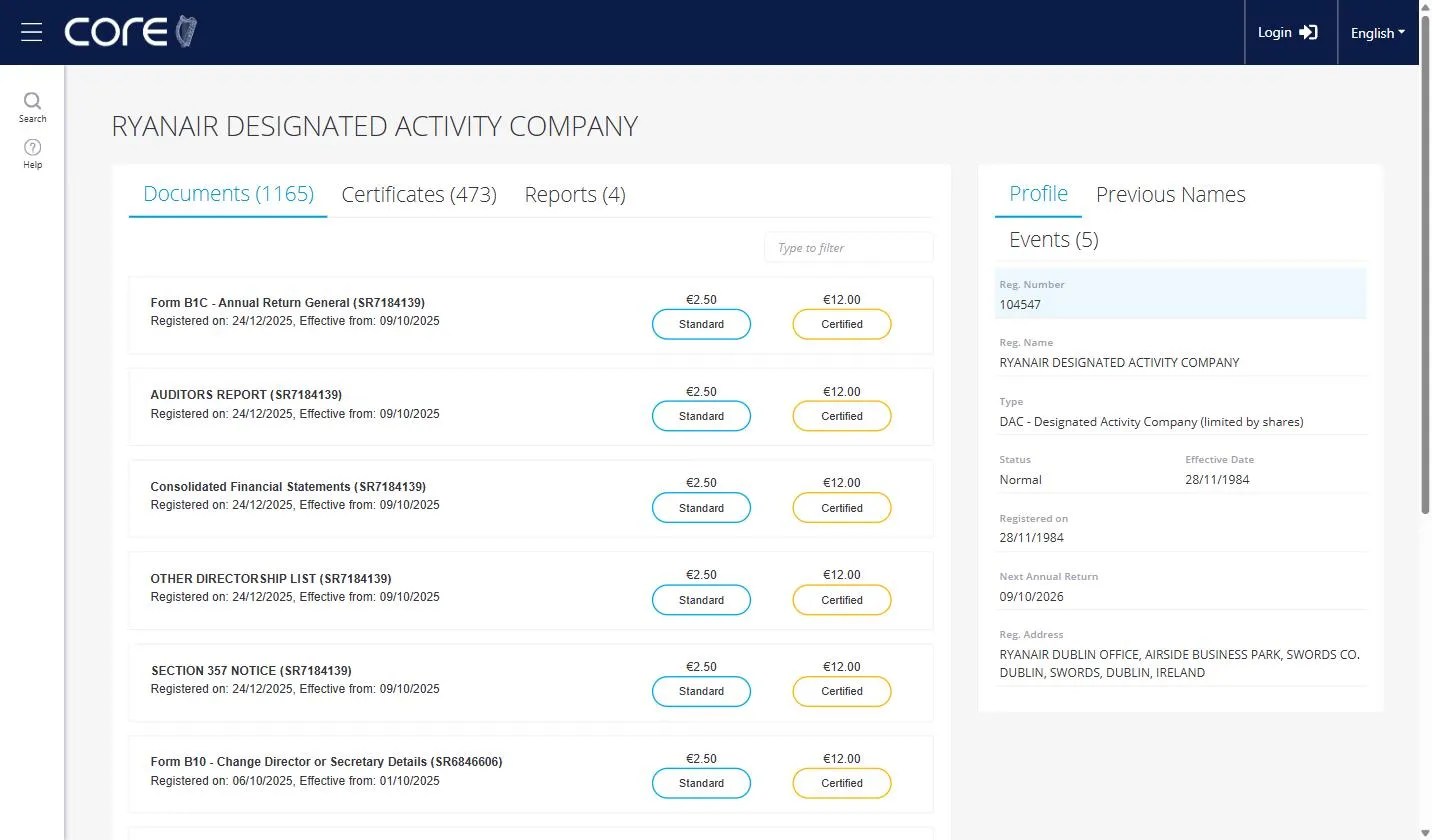Open the Events (5) tab

tap(1054, 239)
